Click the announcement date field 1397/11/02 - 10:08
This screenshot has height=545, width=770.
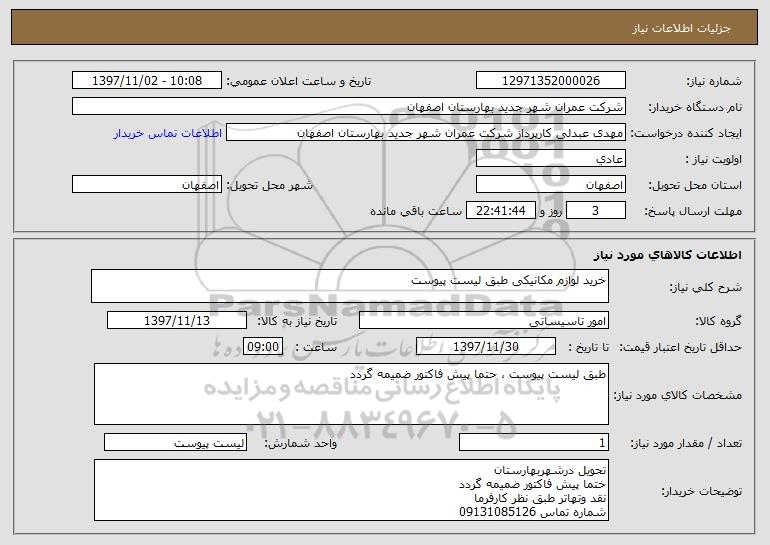tap(147, 81)
